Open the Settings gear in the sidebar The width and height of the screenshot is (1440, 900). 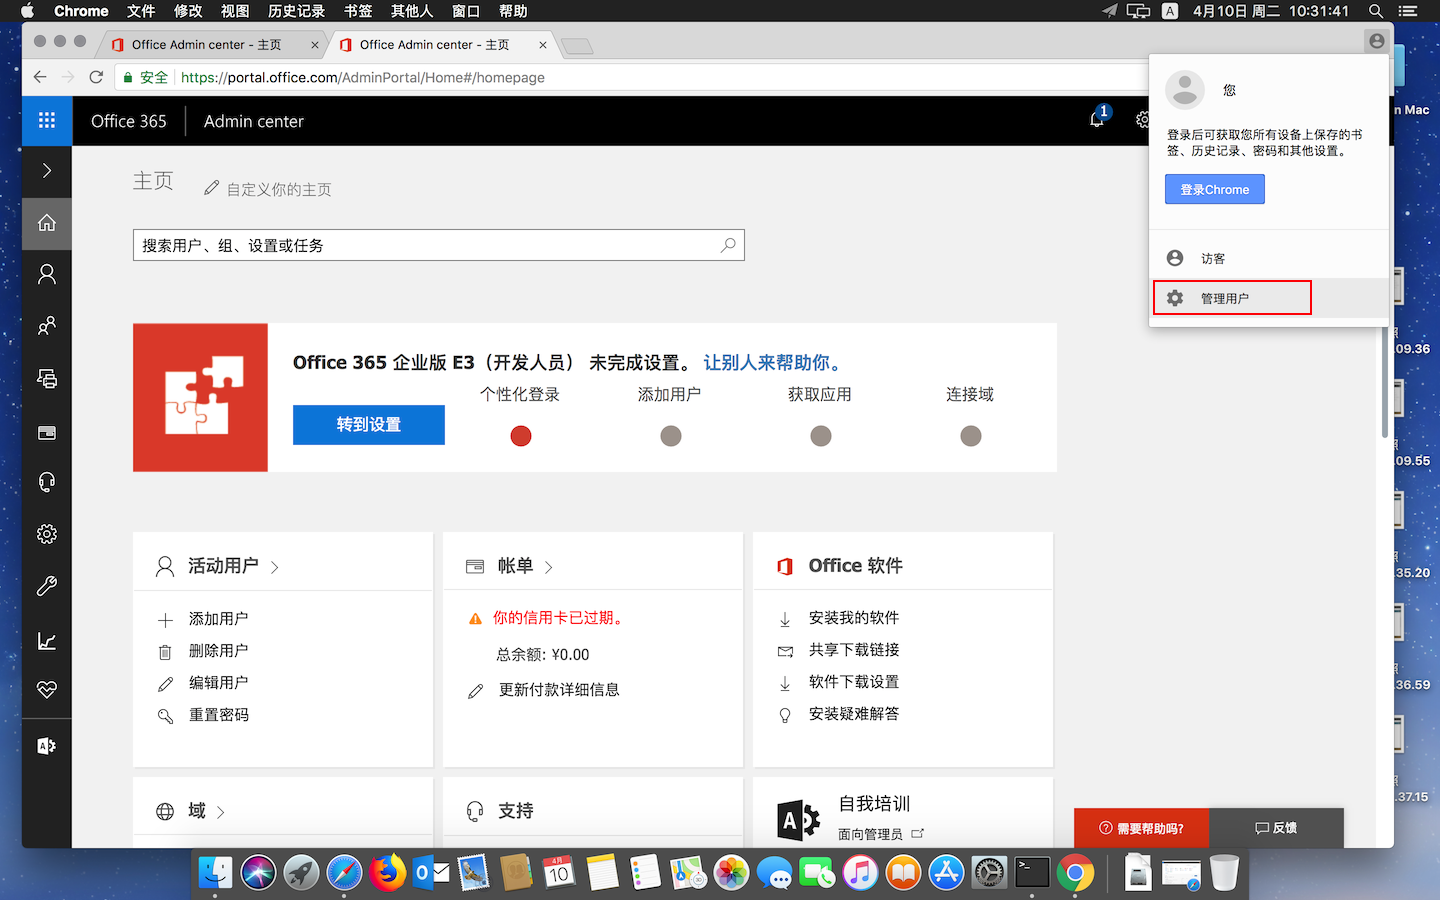click(x=47, y=534)
